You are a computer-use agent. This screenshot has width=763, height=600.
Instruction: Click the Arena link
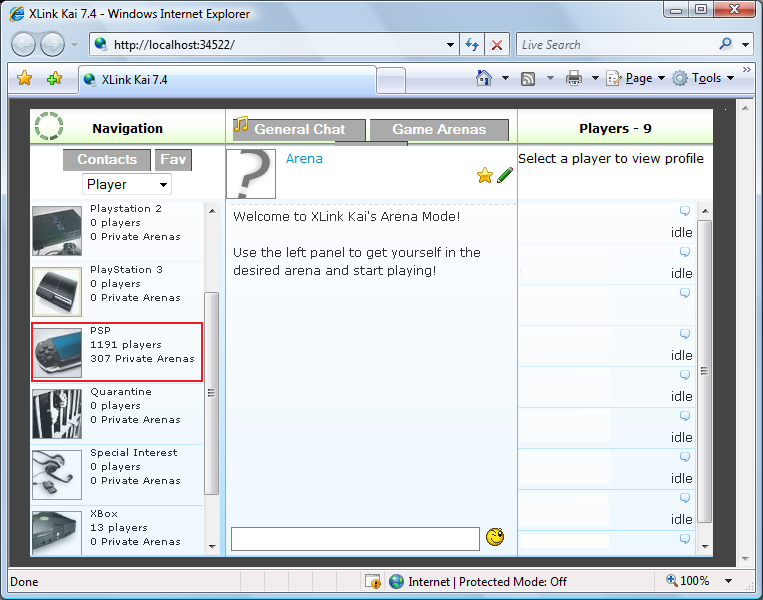(x=304, y=159)
